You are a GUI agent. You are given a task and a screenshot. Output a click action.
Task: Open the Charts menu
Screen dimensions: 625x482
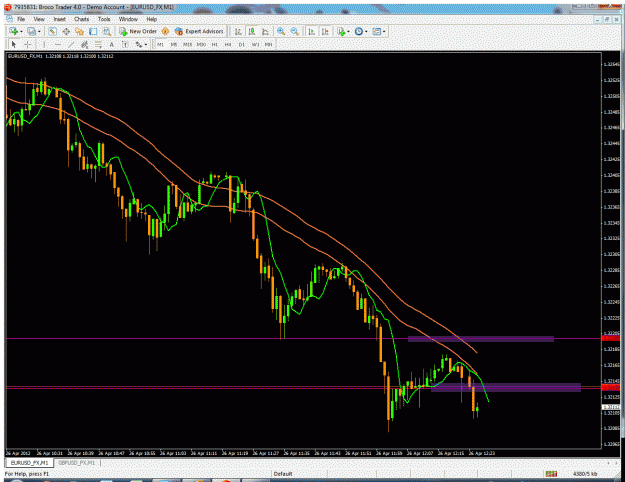click(81, 19)
